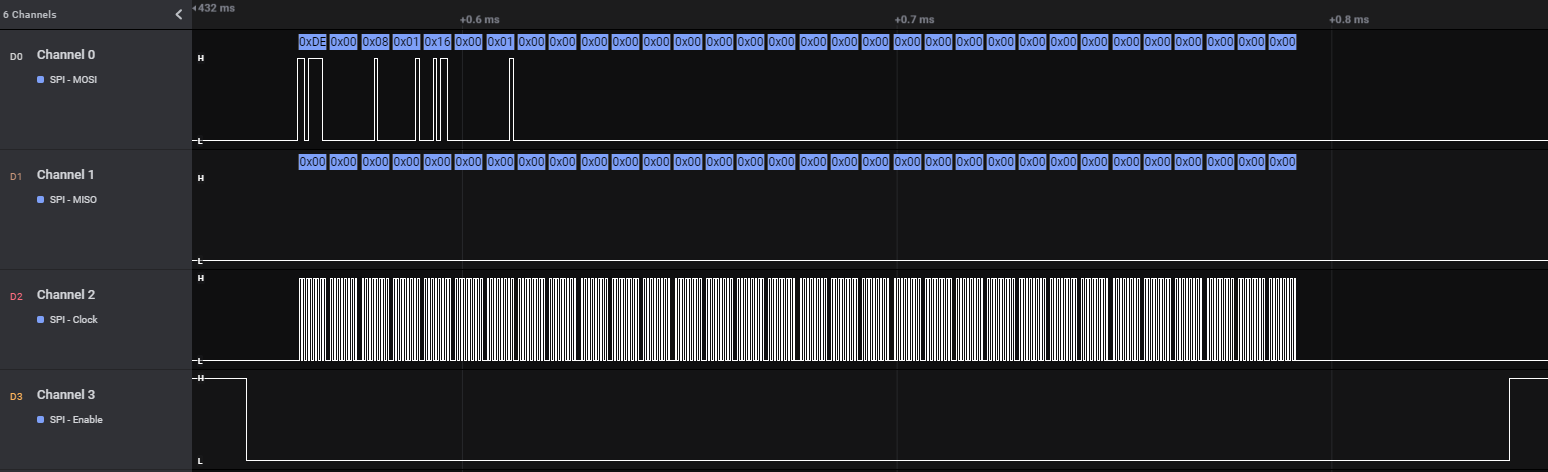The width and height of the screenshot is (1548, 472).
Task: Click the SPI - Clock analyzer tag
Action: pyautogui.click(x=73, y=320)
